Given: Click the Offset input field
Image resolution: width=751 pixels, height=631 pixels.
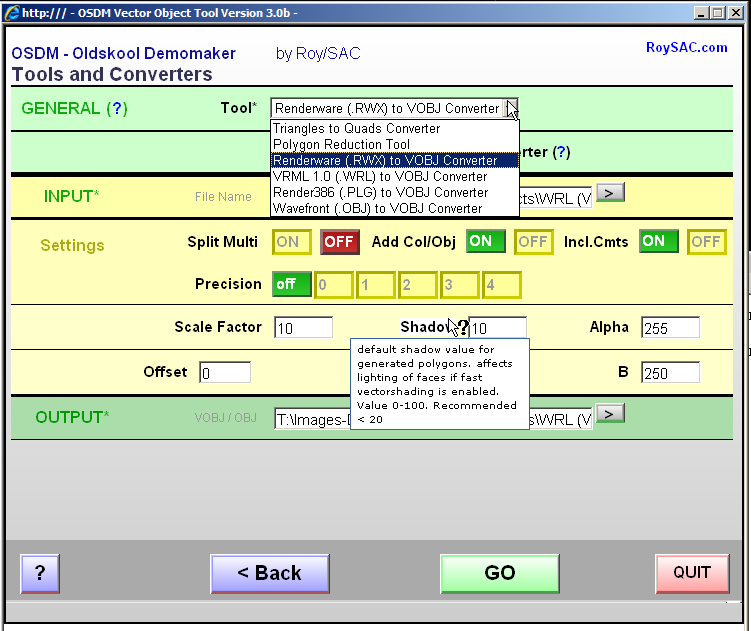Looking at the screenshot, I should click(225, 373).
